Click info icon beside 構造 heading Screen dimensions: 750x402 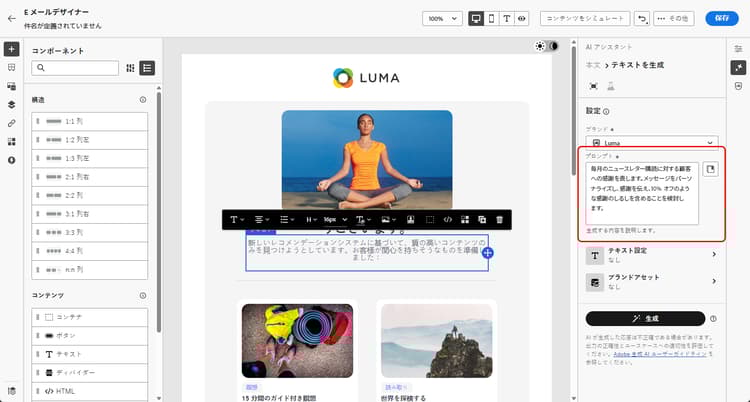tap(143, 100)
